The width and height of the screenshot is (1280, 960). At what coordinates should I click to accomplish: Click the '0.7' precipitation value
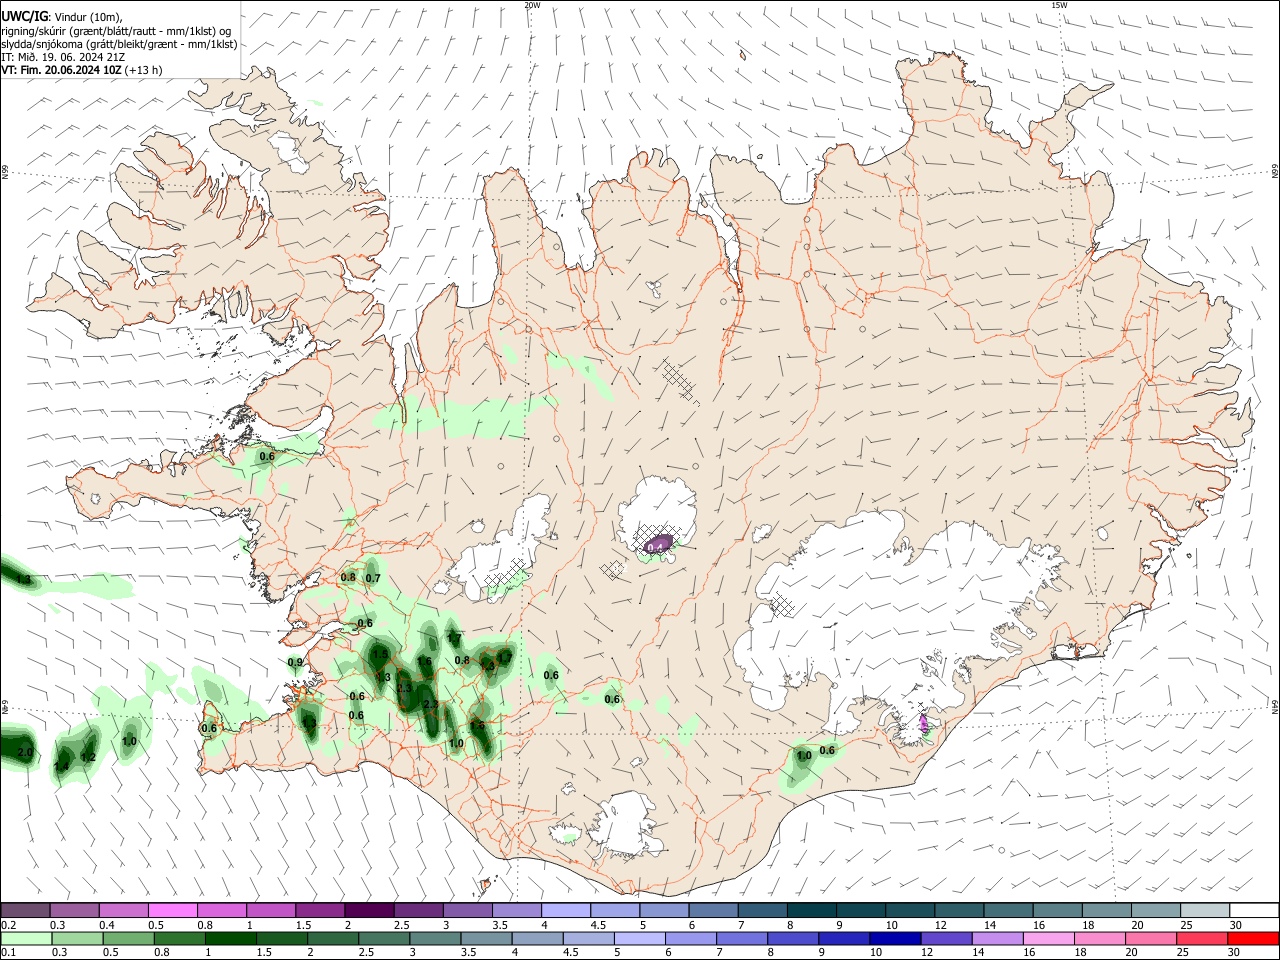tap(373, 578)
